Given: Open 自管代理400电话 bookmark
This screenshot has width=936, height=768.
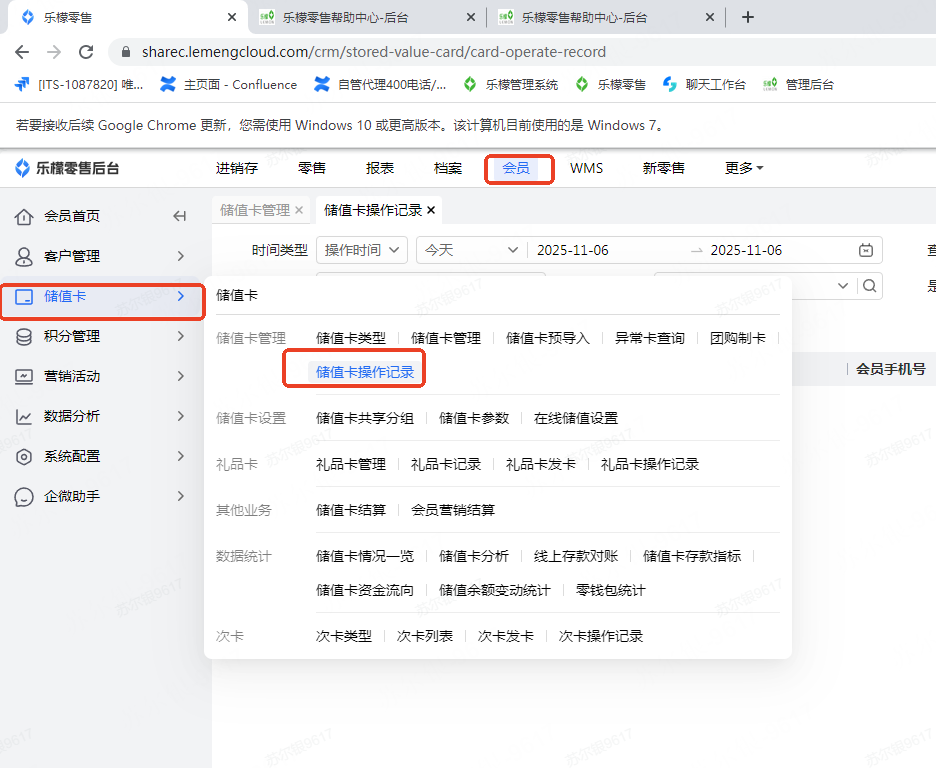Looking at the screenshot, I should tap(381, 85).
